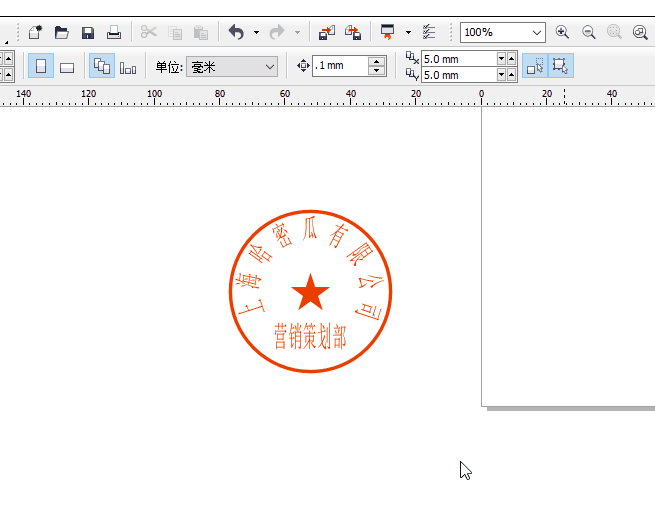Set page orientation to landscape
The height and width of the screenshot is (521, 655).
coord(67,67)
